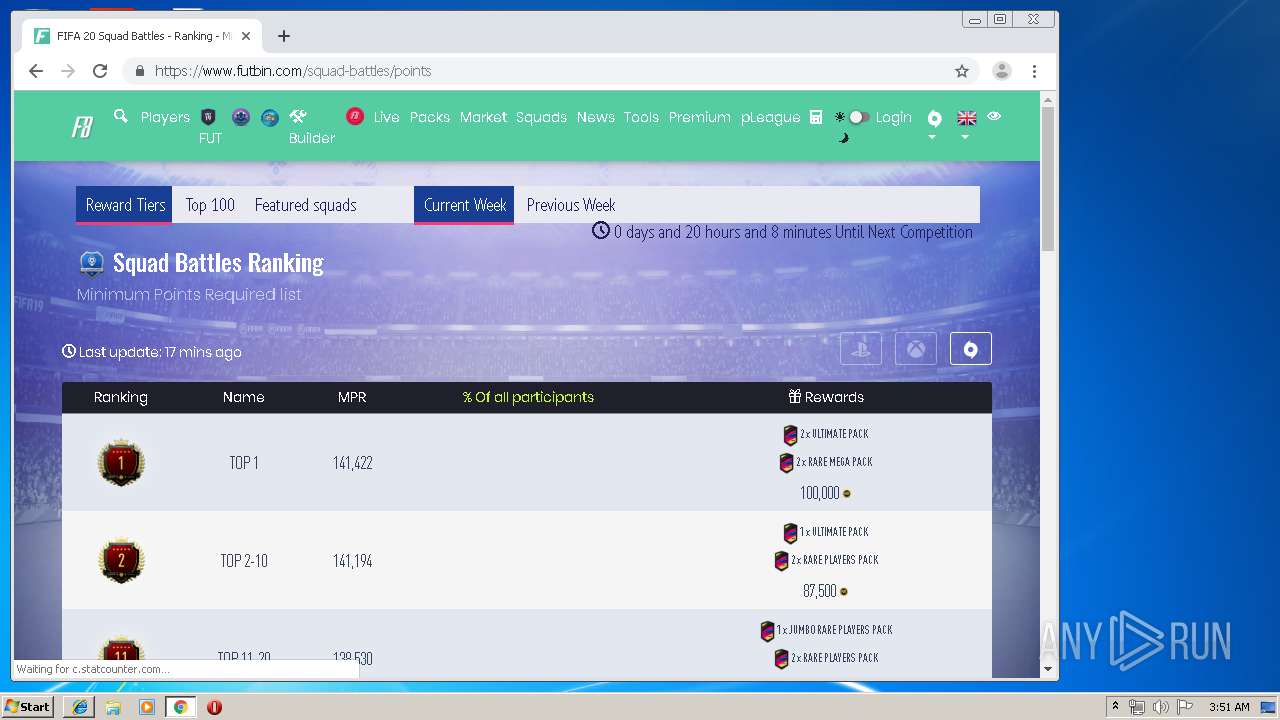1280x720 pixels.
Task: Open the Tools menu
Action: pyautogui.click(x=641, y=117)
